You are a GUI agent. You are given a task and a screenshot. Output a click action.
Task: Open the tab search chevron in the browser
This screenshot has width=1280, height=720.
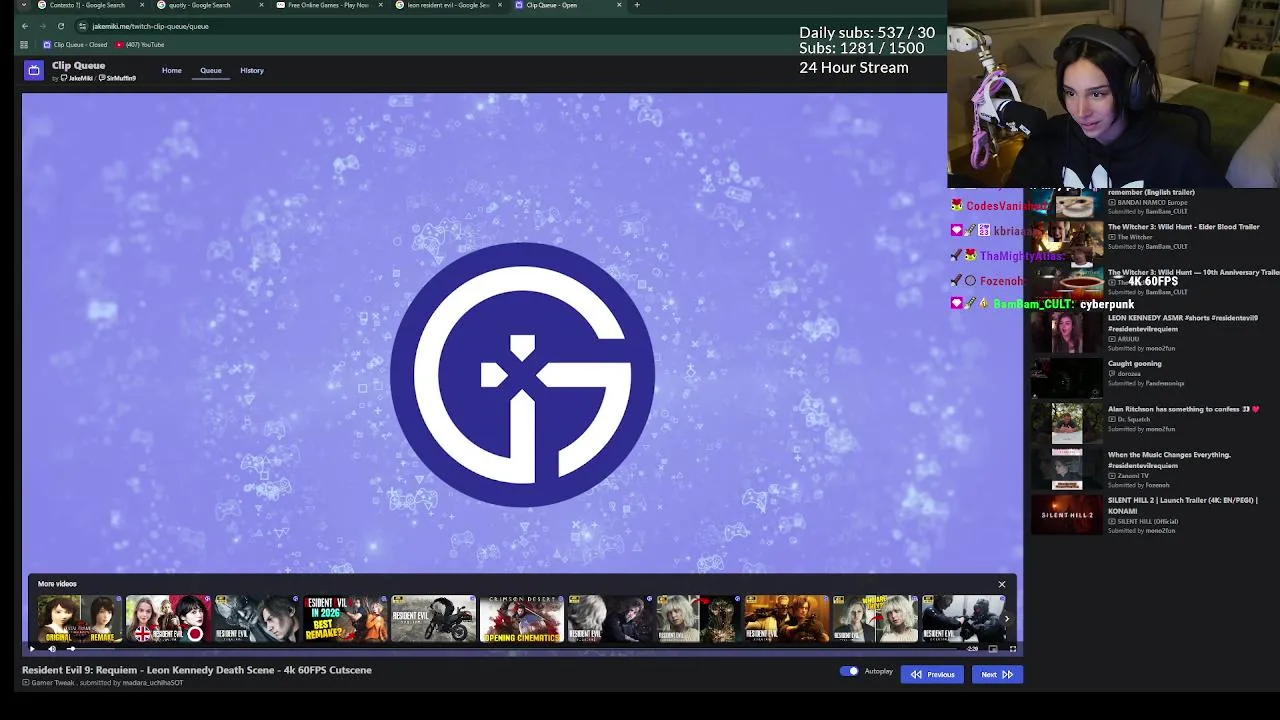click(x=24, y=5)
